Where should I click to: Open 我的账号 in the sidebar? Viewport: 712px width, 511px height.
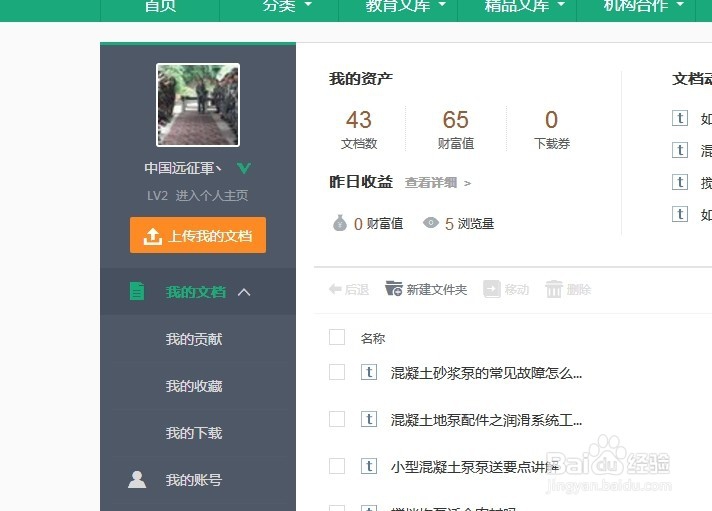[194, 480]
